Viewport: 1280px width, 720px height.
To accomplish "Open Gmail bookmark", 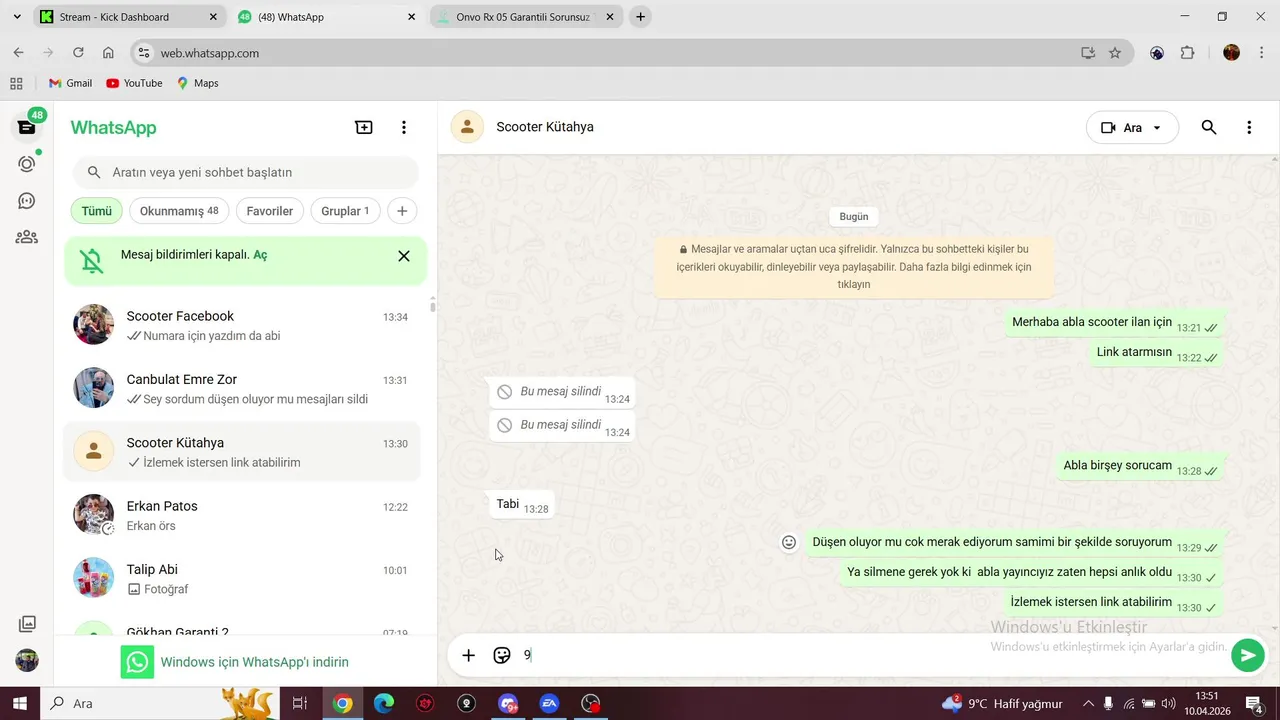I will pos(70,83).
